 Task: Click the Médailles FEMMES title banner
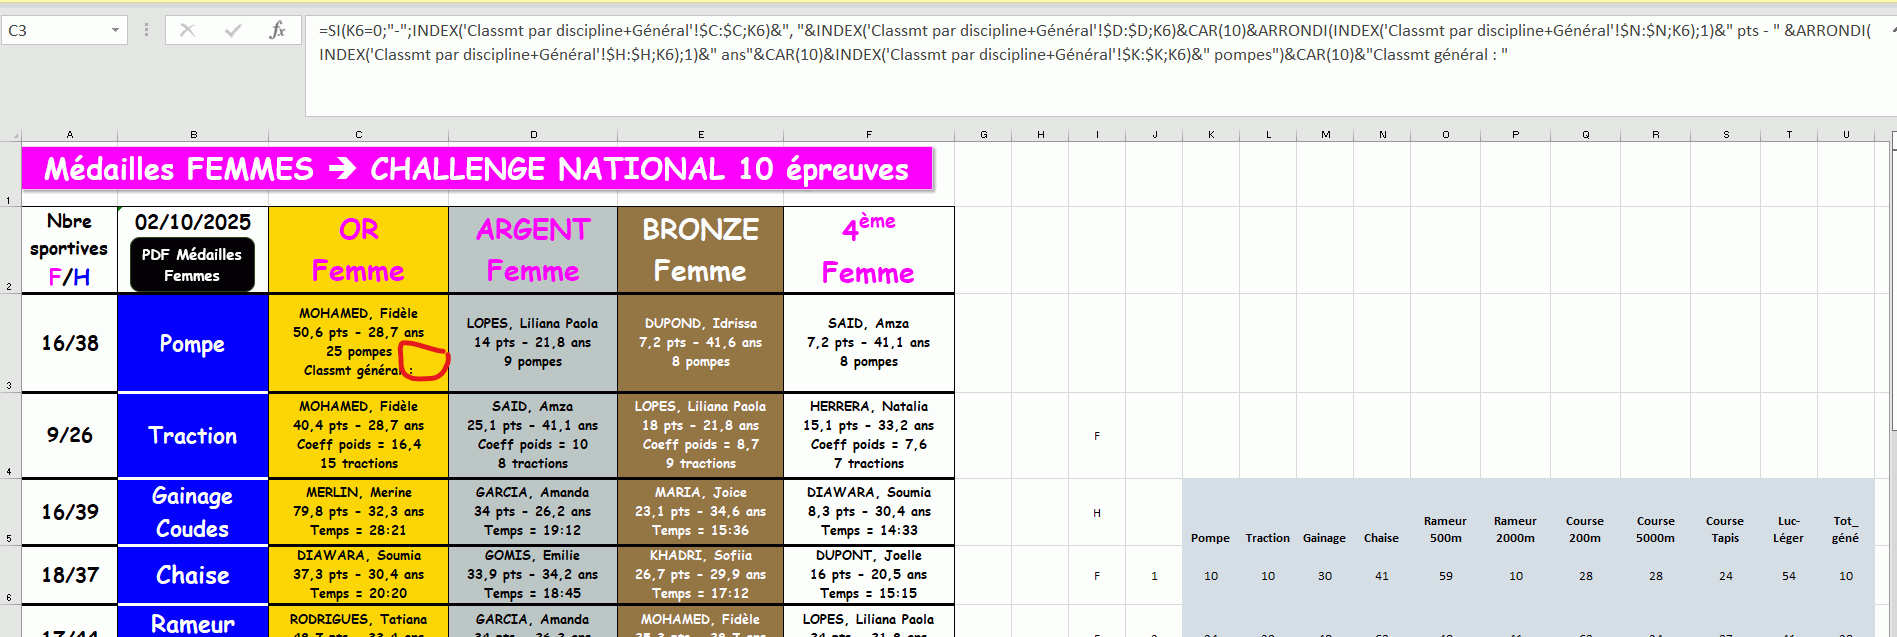pos(476,169)
